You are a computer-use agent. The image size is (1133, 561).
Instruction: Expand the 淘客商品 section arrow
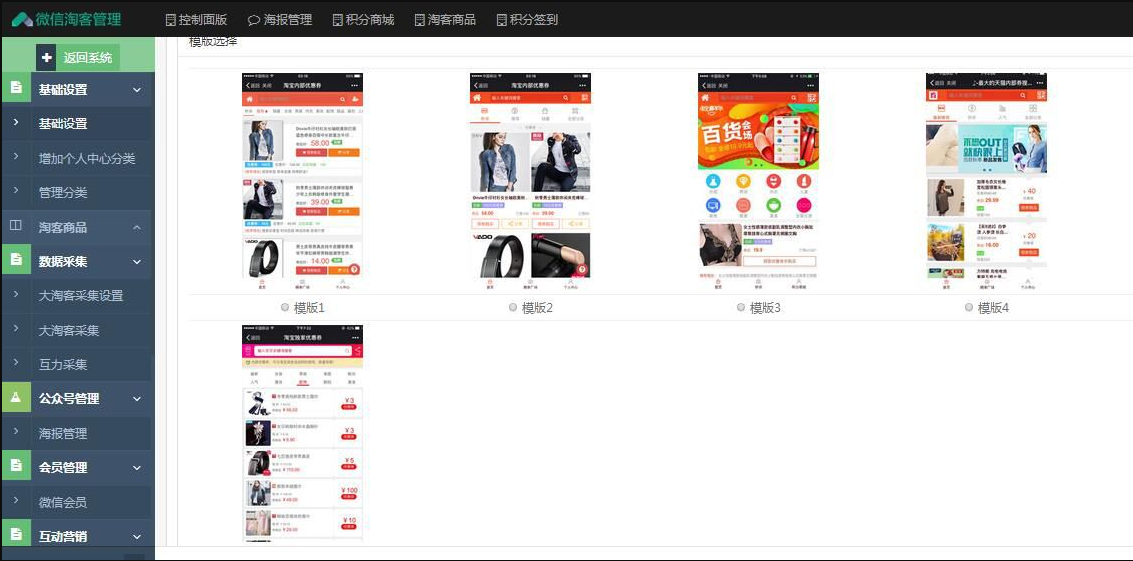pyautogui.click(x=137, y=228)
